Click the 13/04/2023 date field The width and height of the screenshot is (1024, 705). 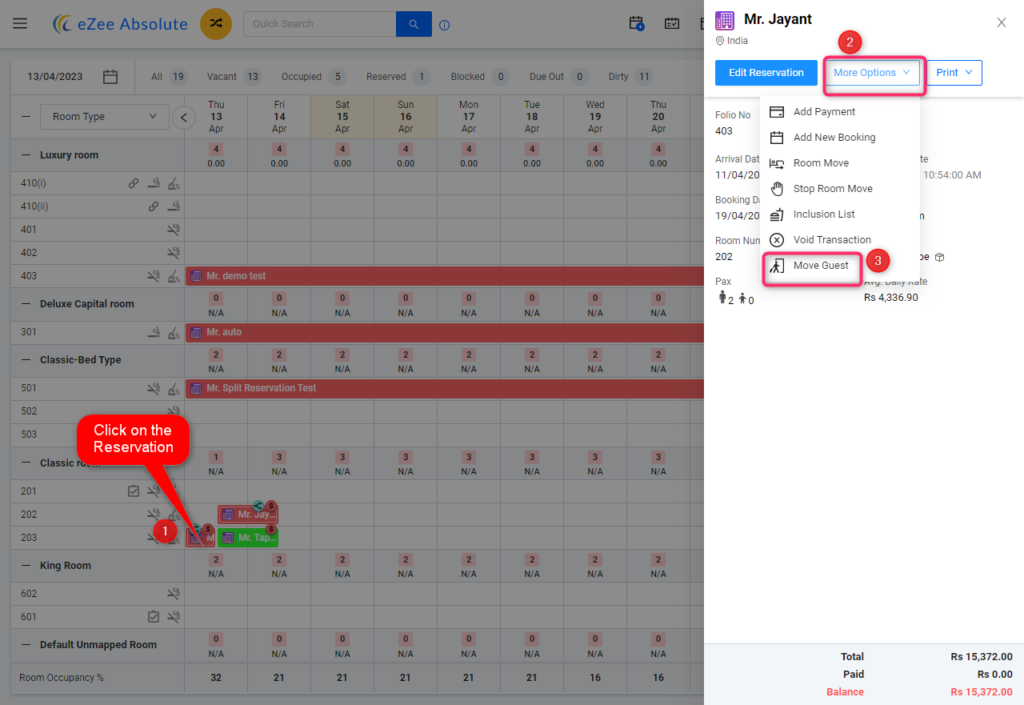coord(55,77)
